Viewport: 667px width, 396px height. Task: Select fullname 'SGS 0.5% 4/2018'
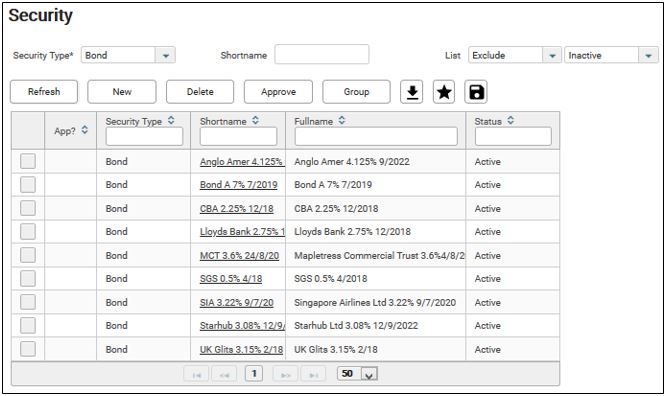(331, 279)
